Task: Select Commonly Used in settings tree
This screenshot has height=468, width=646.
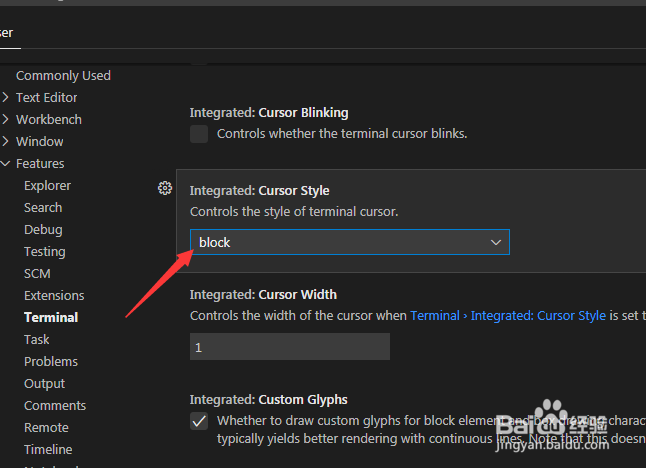Action: point(63,75)
